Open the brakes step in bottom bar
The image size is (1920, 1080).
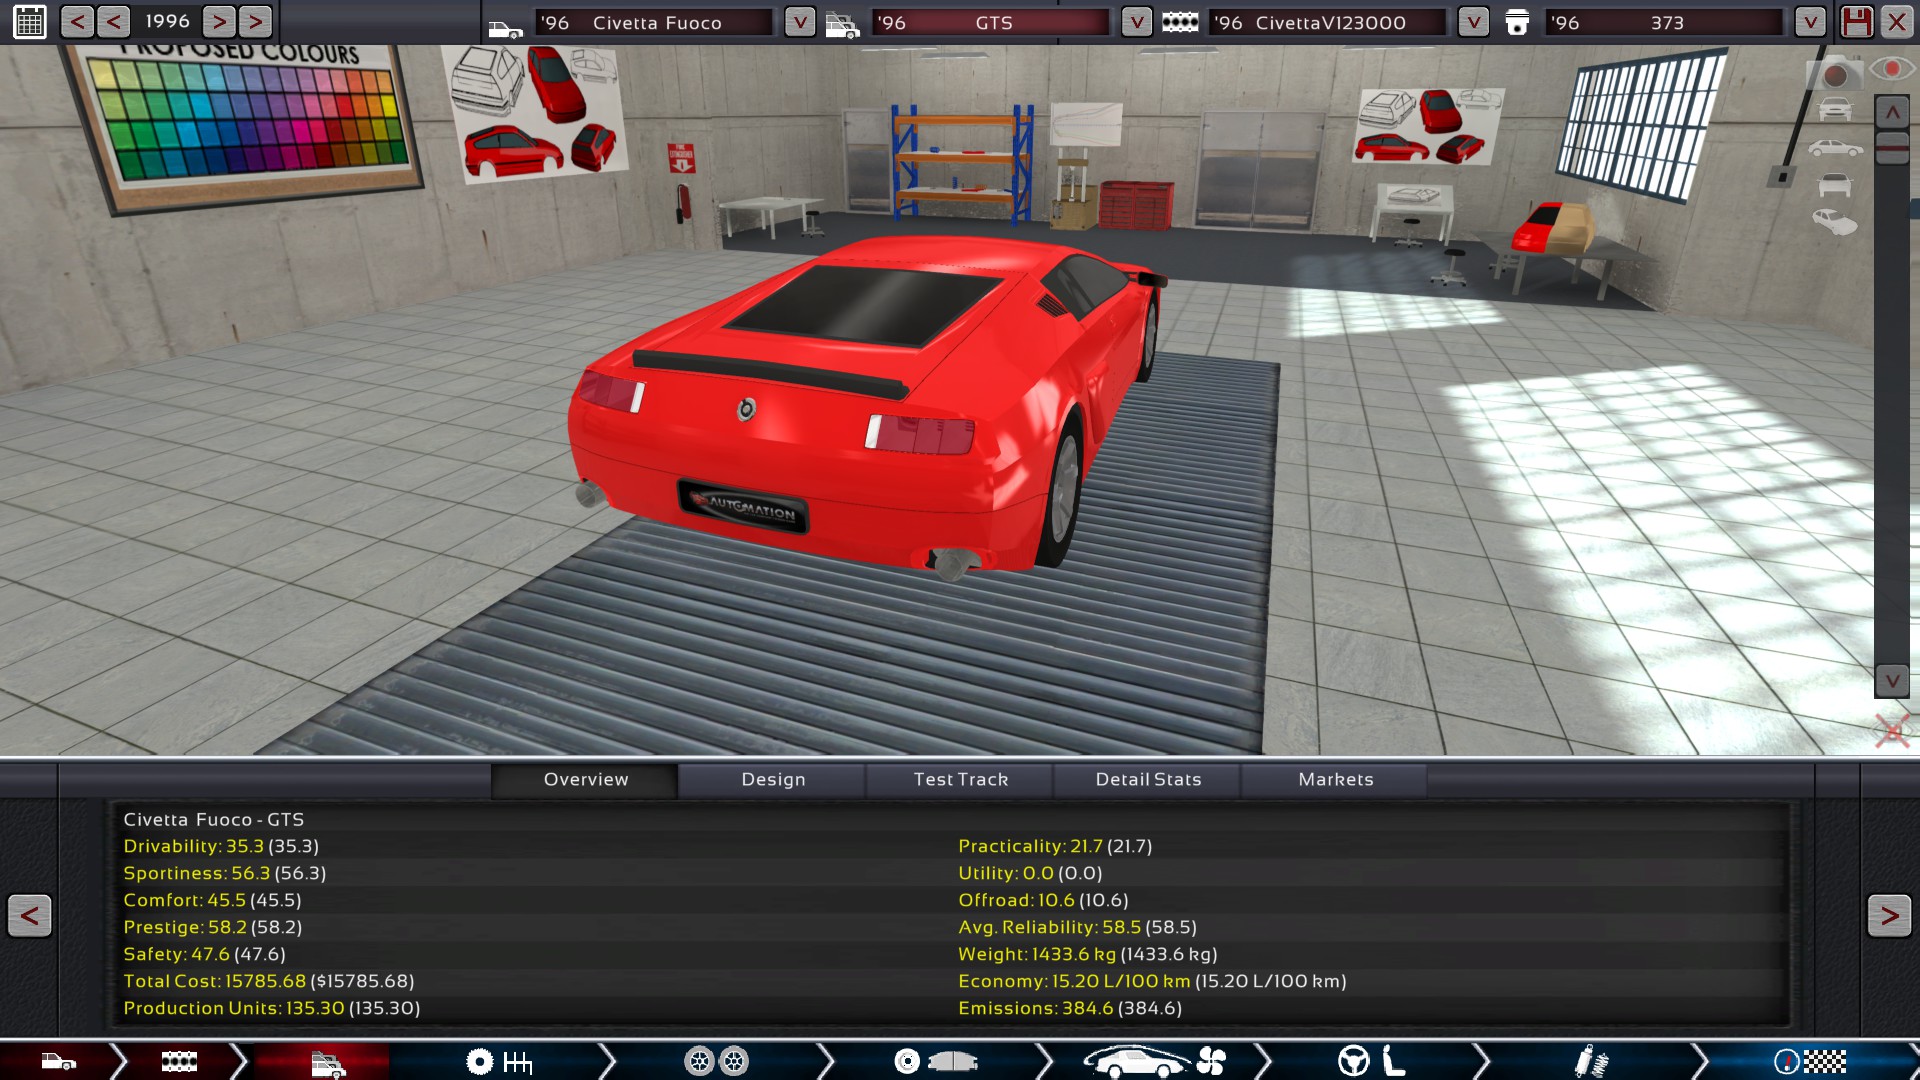point(935,1062)
